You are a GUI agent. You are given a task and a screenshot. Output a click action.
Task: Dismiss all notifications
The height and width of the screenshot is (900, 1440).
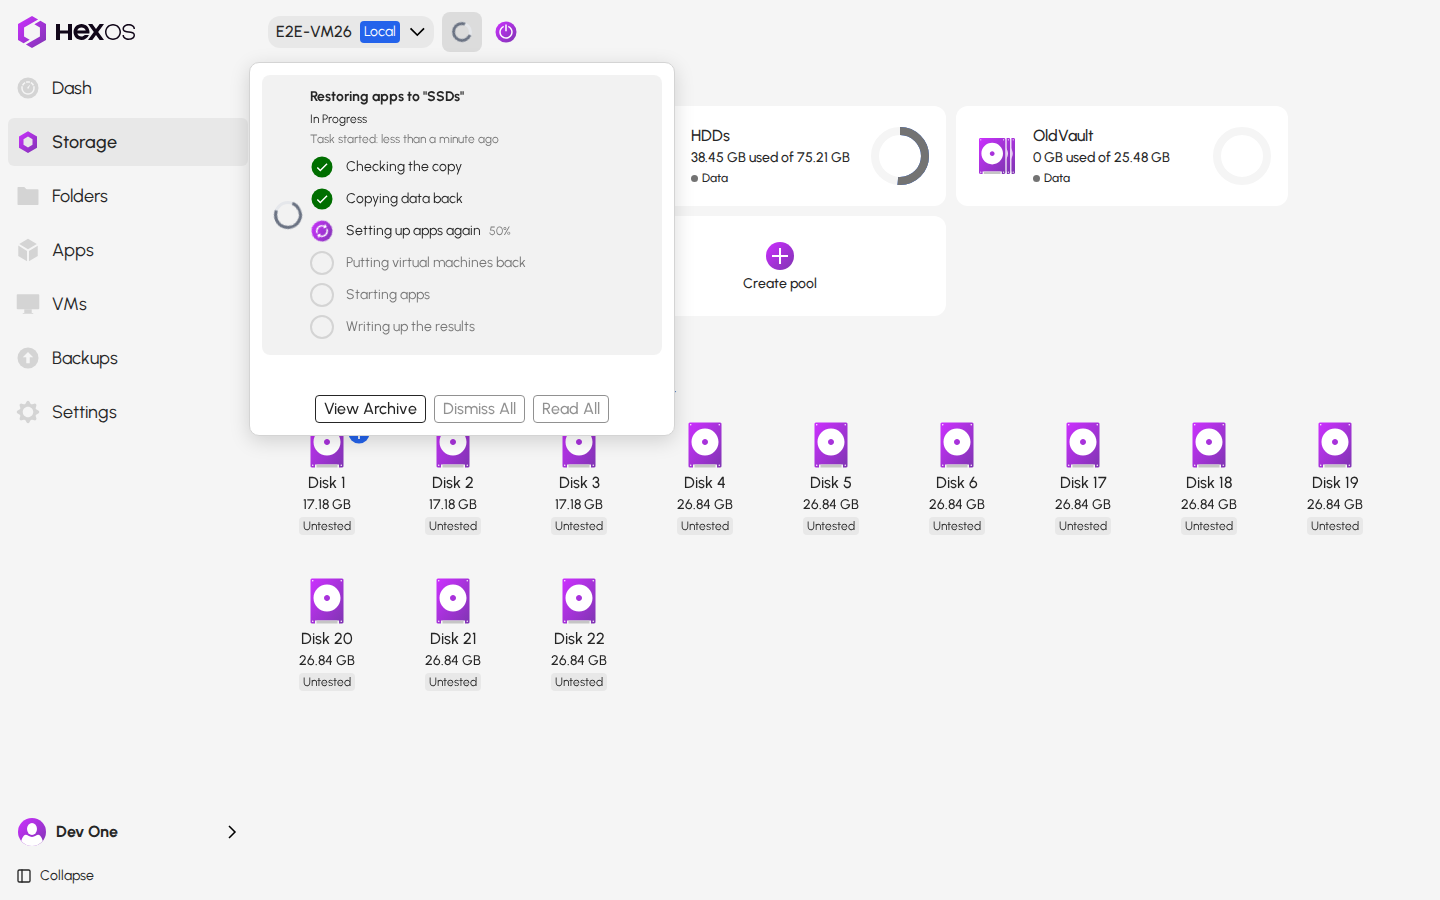point(479,409)
